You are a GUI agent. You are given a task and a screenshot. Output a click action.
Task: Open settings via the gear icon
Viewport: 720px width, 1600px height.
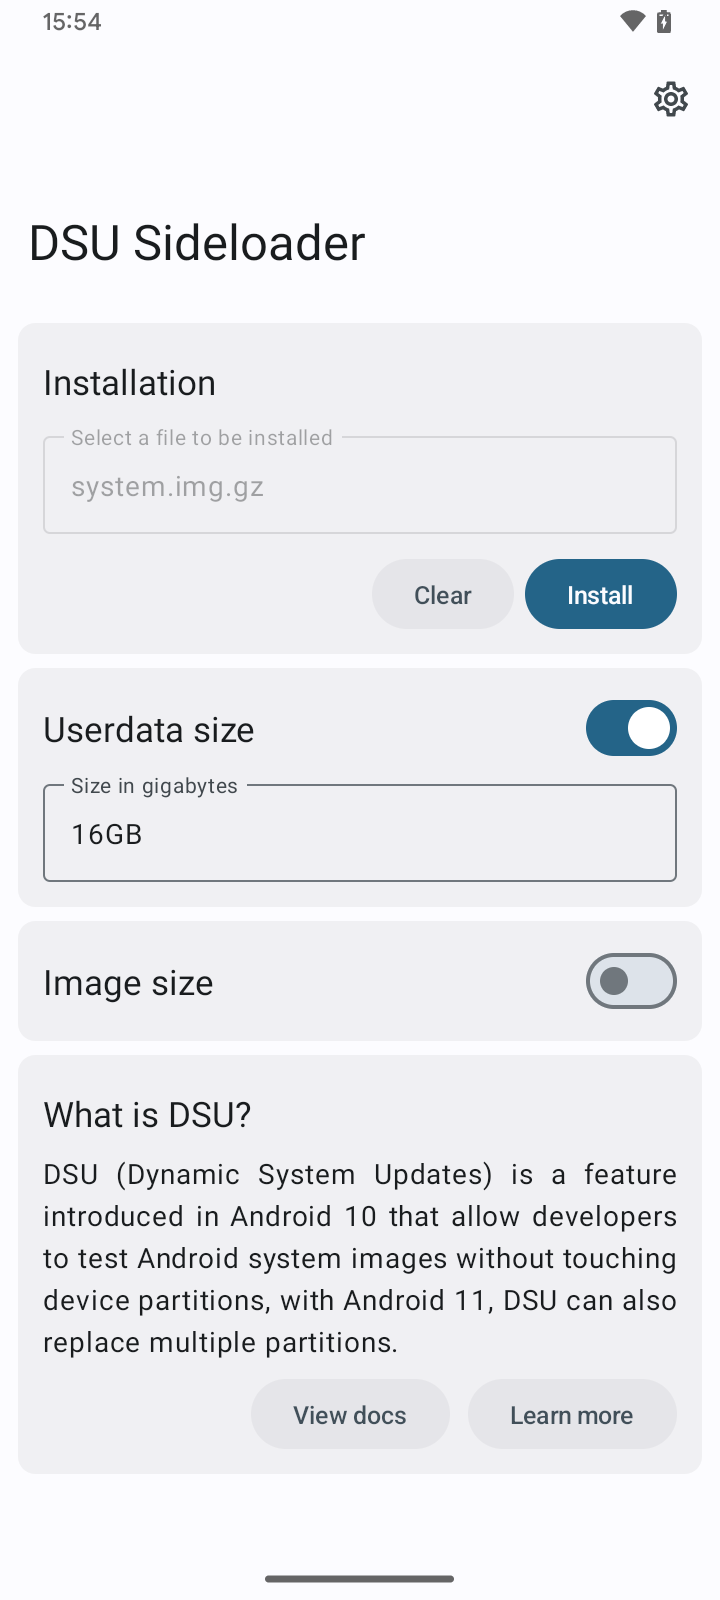(x=671, y=99)
